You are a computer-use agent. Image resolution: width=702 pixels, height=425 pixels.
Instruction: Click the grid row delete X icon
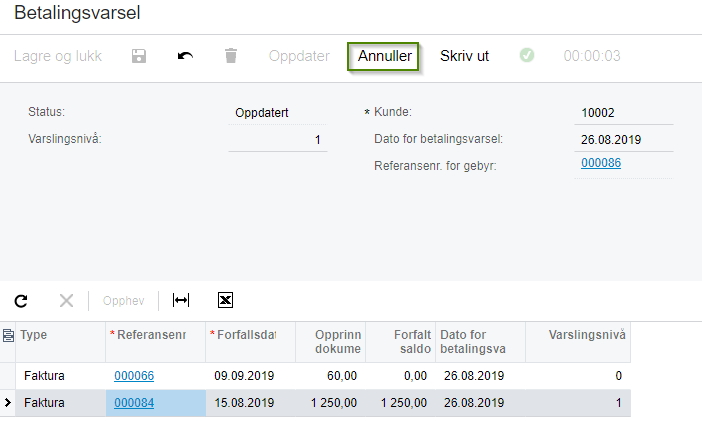[x=66, y=301]
